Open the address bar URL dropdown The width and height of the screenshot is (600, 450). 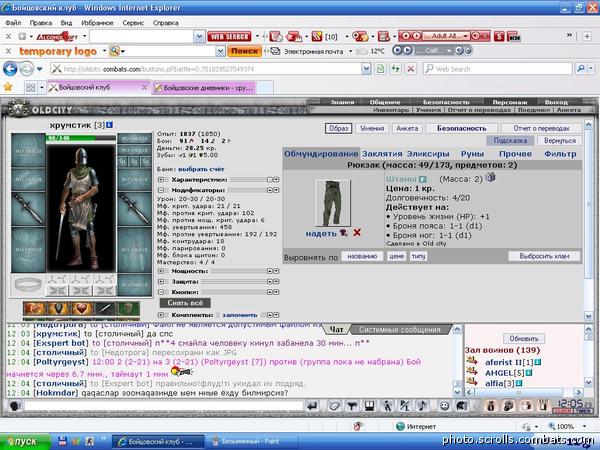tap(366, 69)
